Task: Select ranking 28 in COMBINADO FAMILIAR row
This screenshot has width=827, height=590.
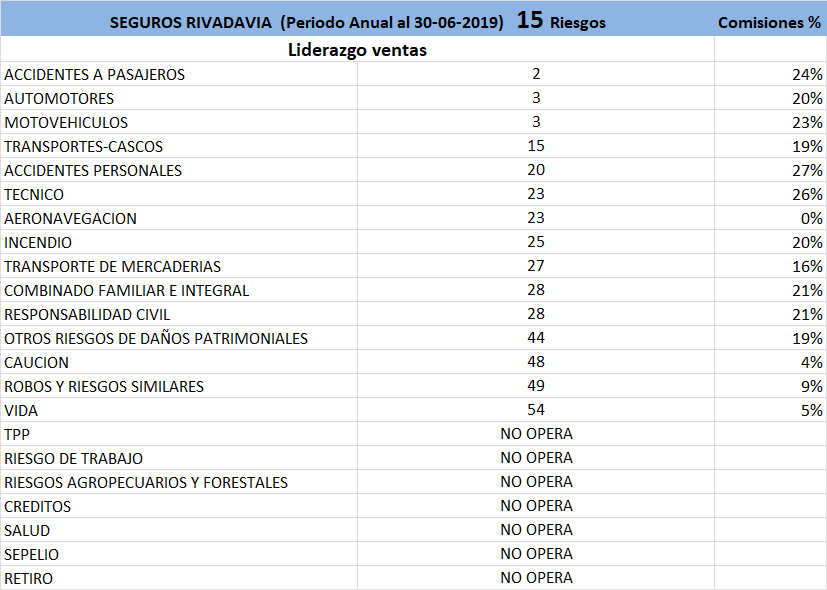Action: 536,289
